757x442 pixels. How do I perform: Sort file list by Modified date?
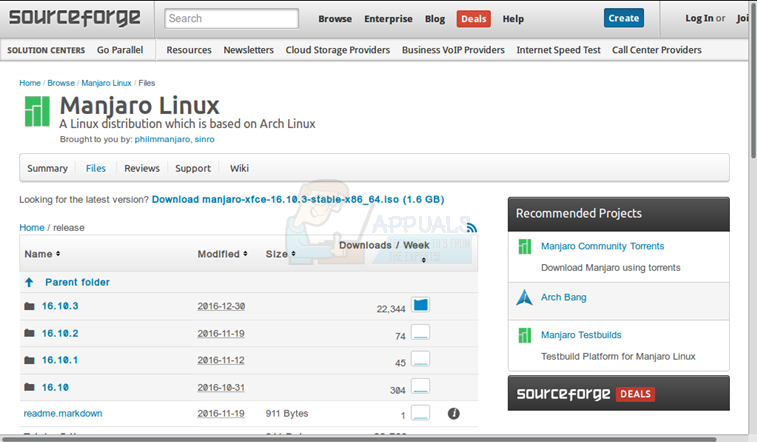[222, 254]
